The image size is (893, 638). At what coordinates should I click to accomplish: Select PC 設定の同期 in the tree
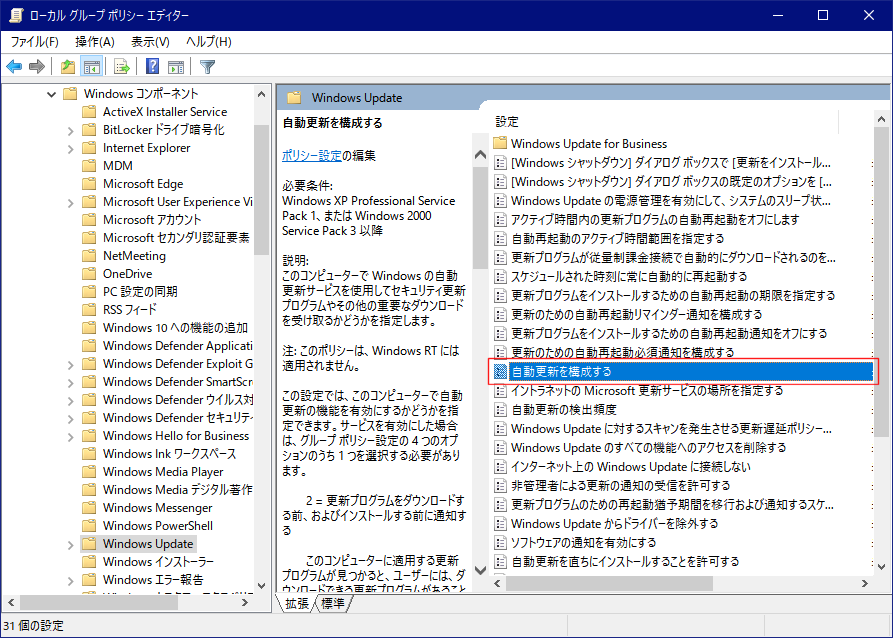140,291
